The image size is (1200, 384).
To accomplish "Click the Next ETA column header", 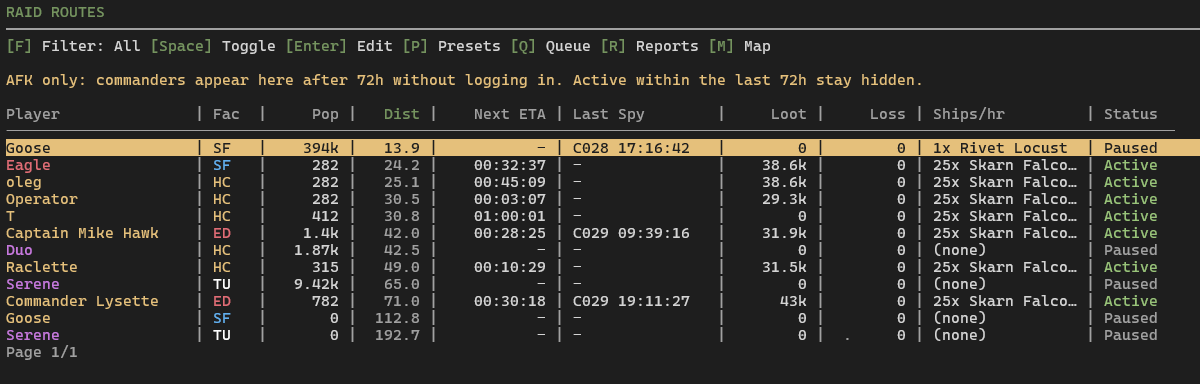I will pyautogui.click(x=510, y=114).
